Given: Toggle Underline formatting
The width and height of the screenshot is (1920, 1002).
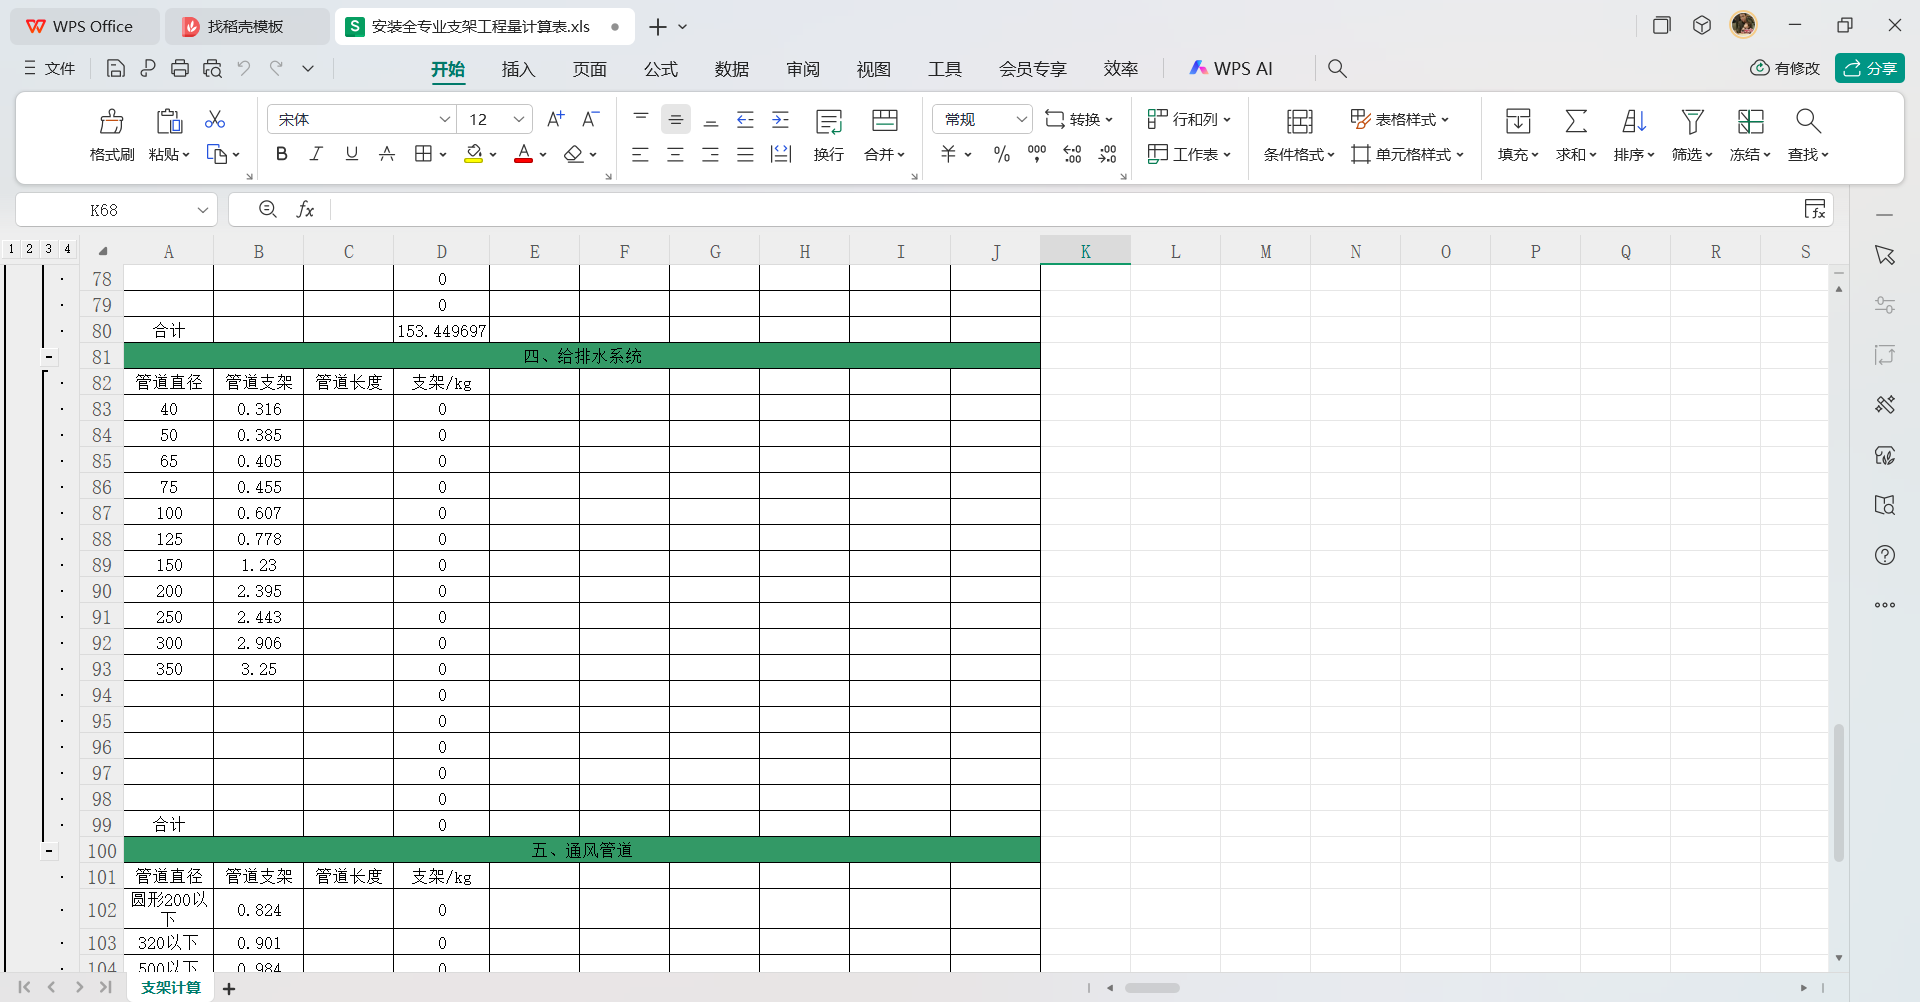Looking at the screenshot, I should [352, 153].
